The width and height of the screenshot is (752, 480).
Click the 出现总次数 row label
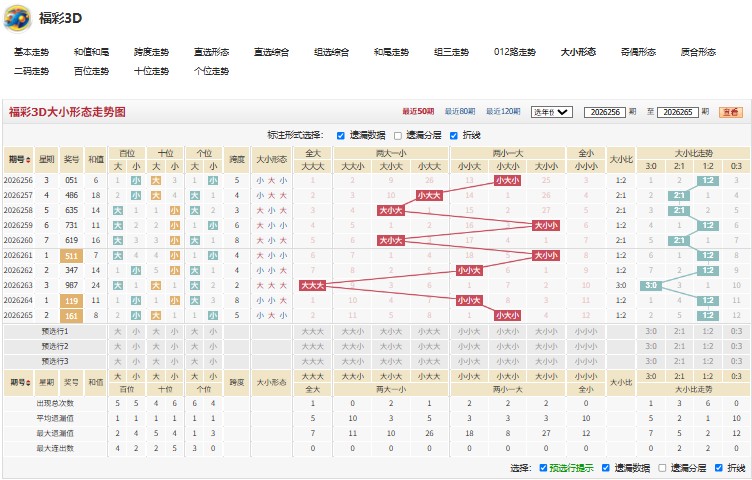pos(55,403)
